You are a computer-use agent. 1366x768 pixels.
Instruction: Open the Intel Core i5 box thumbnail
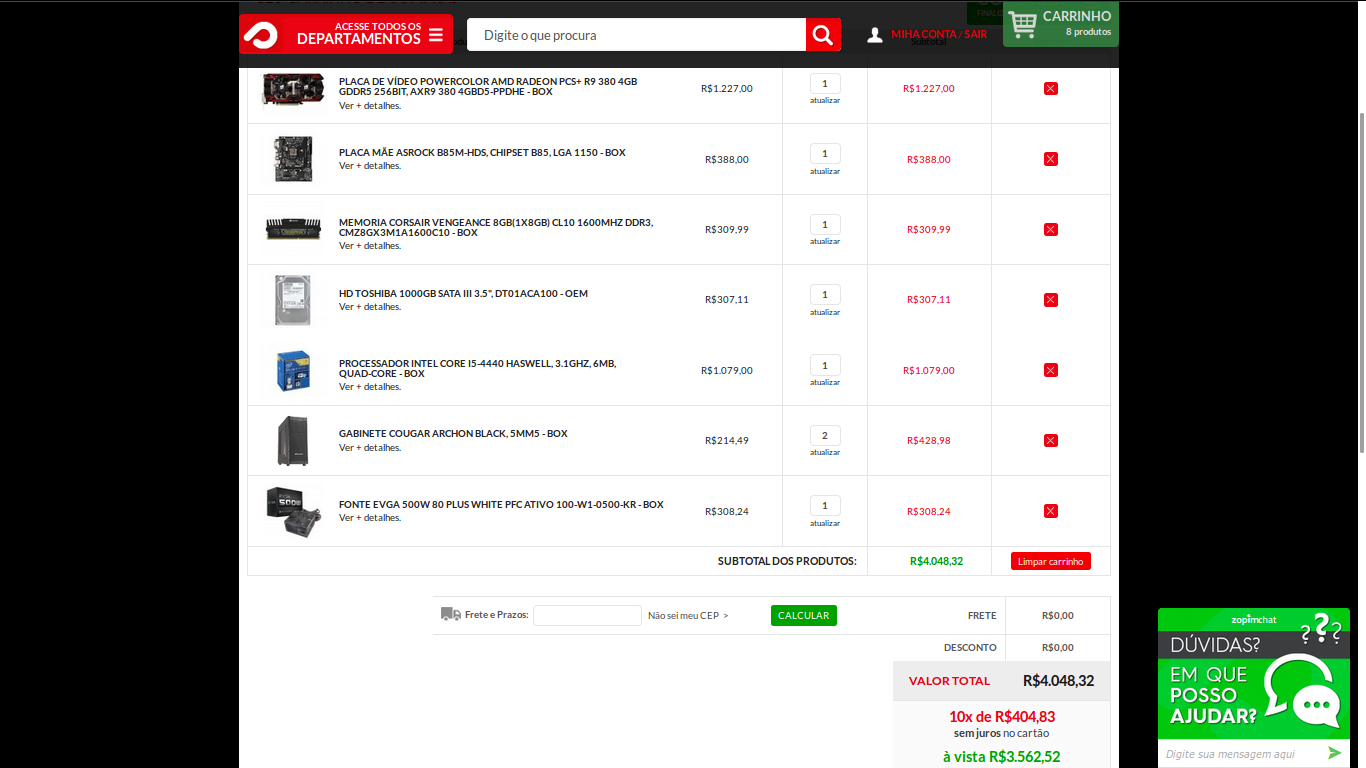point(293,370)
